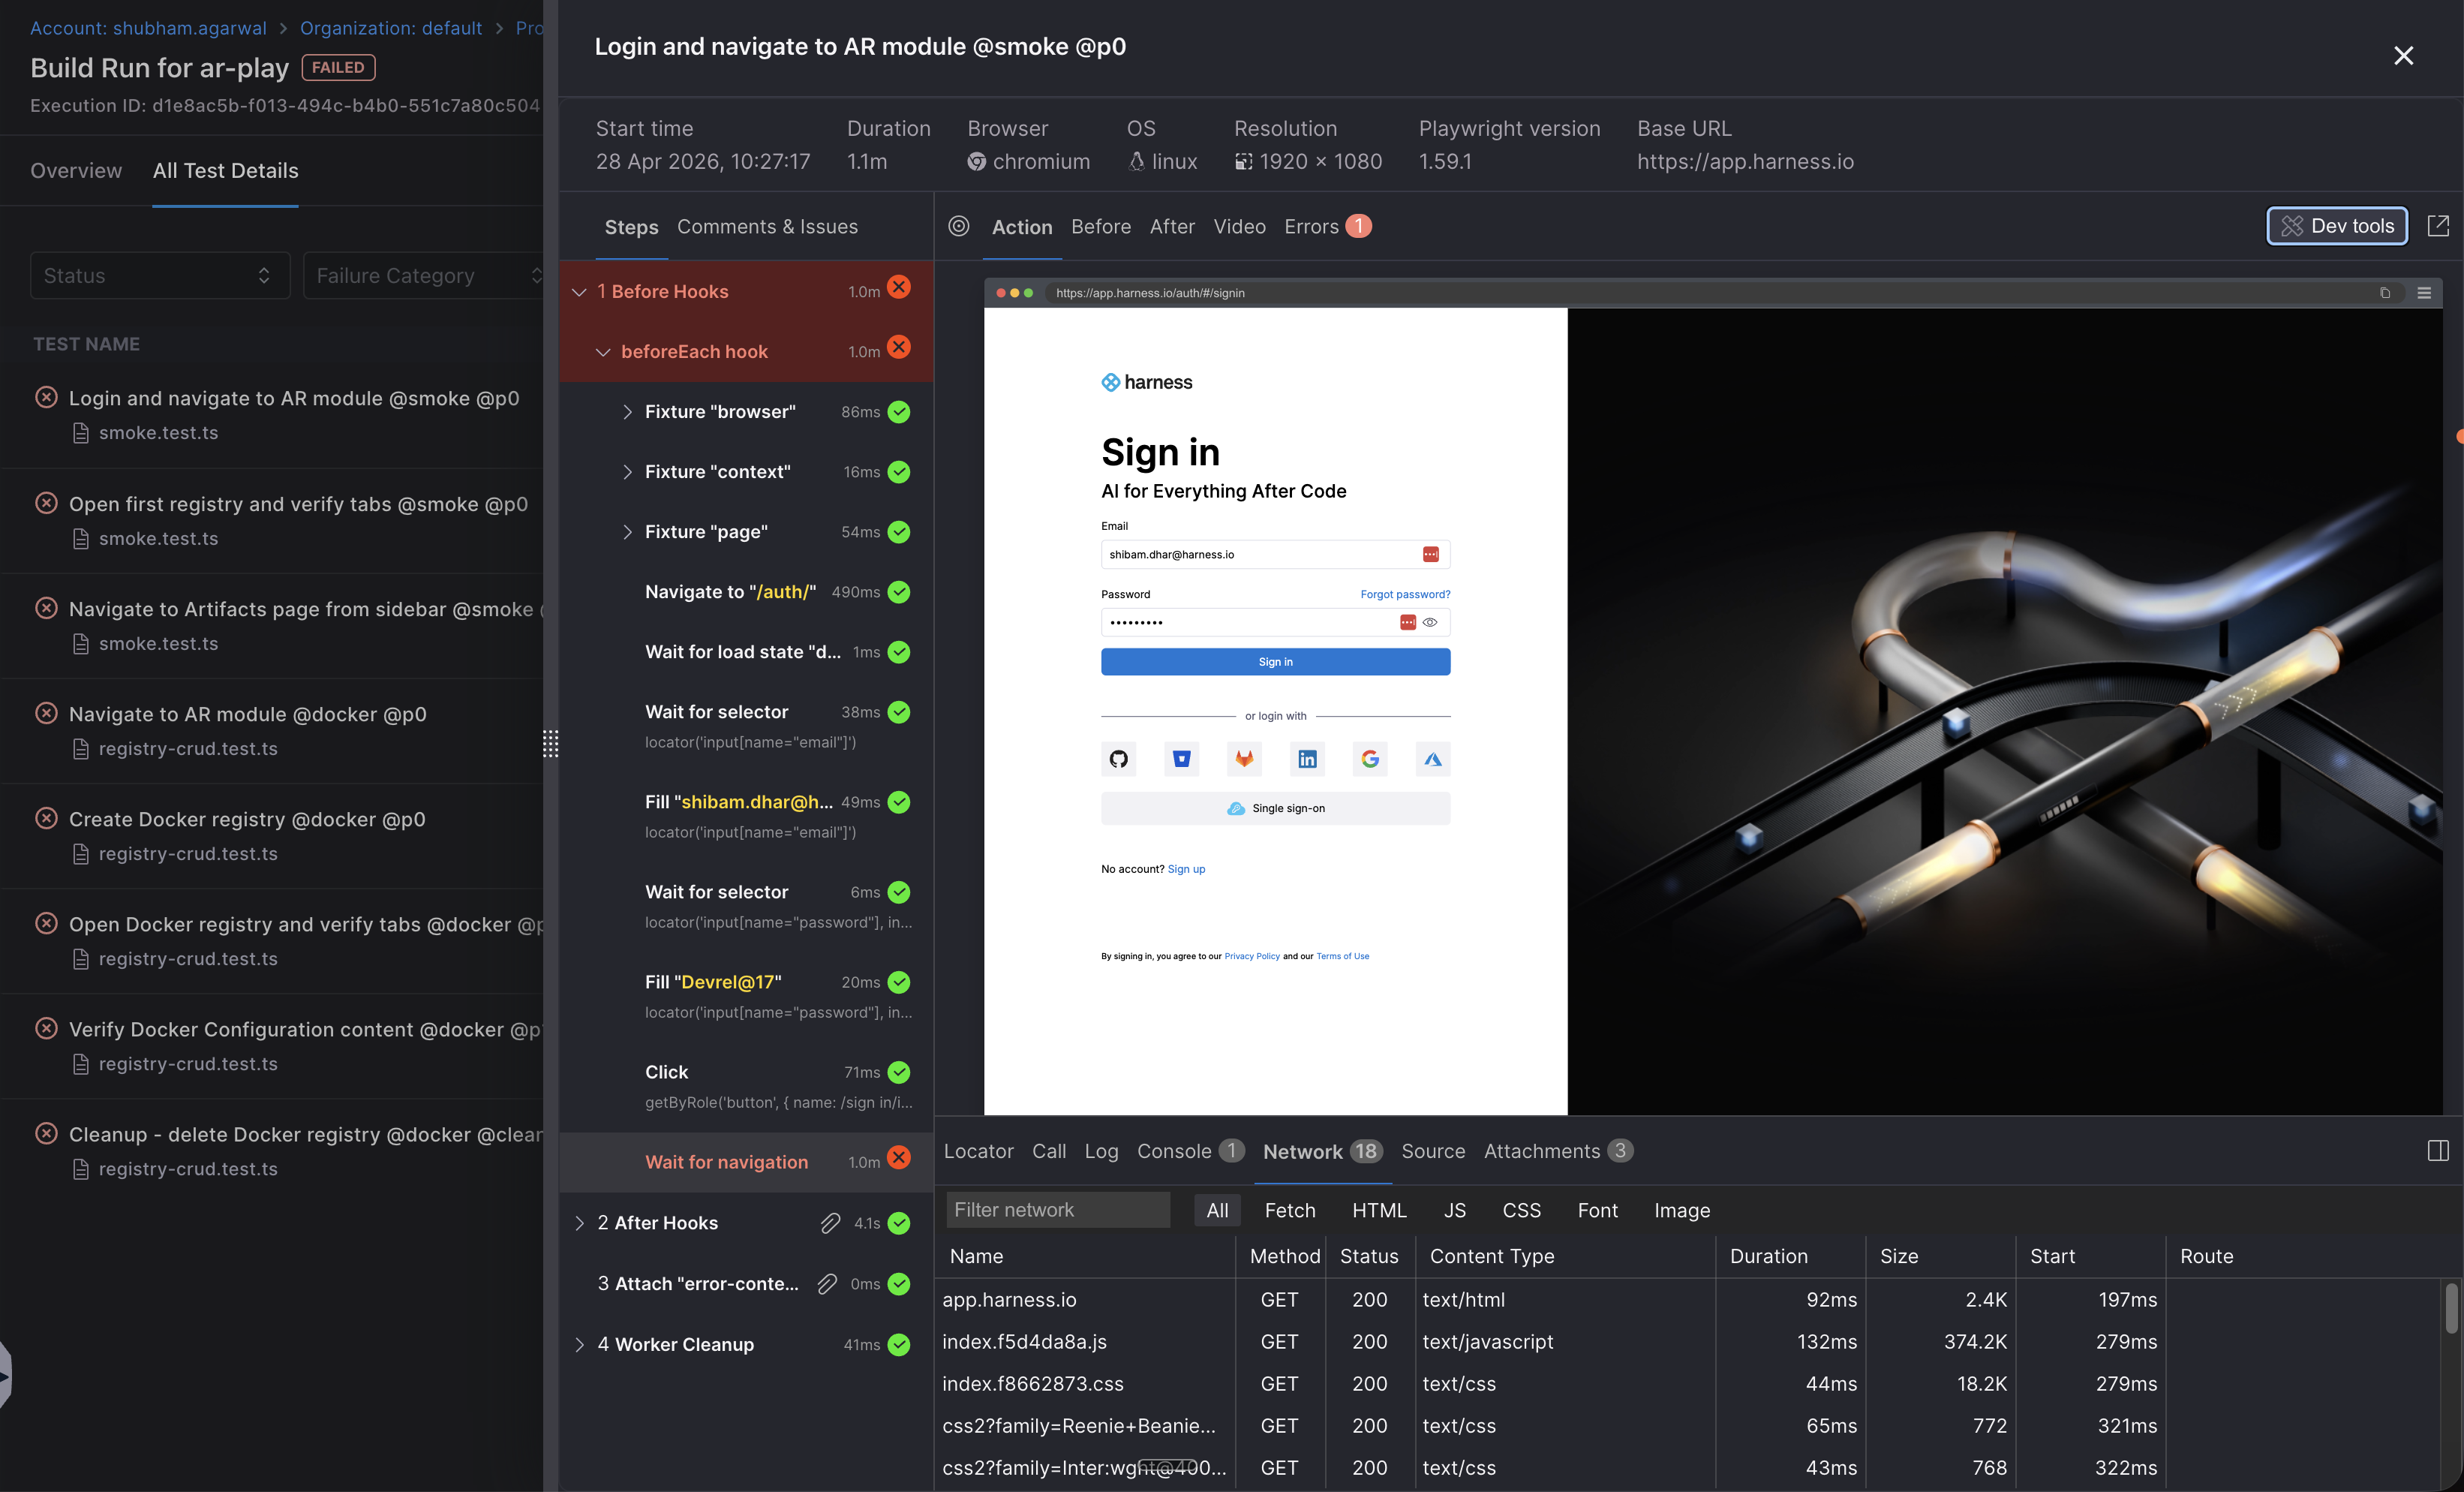Image resolution: width=2464 pixels, height=1492 pixels.
Task: Collapse the 1 Before Hooks section
Action: coord(579,292)
